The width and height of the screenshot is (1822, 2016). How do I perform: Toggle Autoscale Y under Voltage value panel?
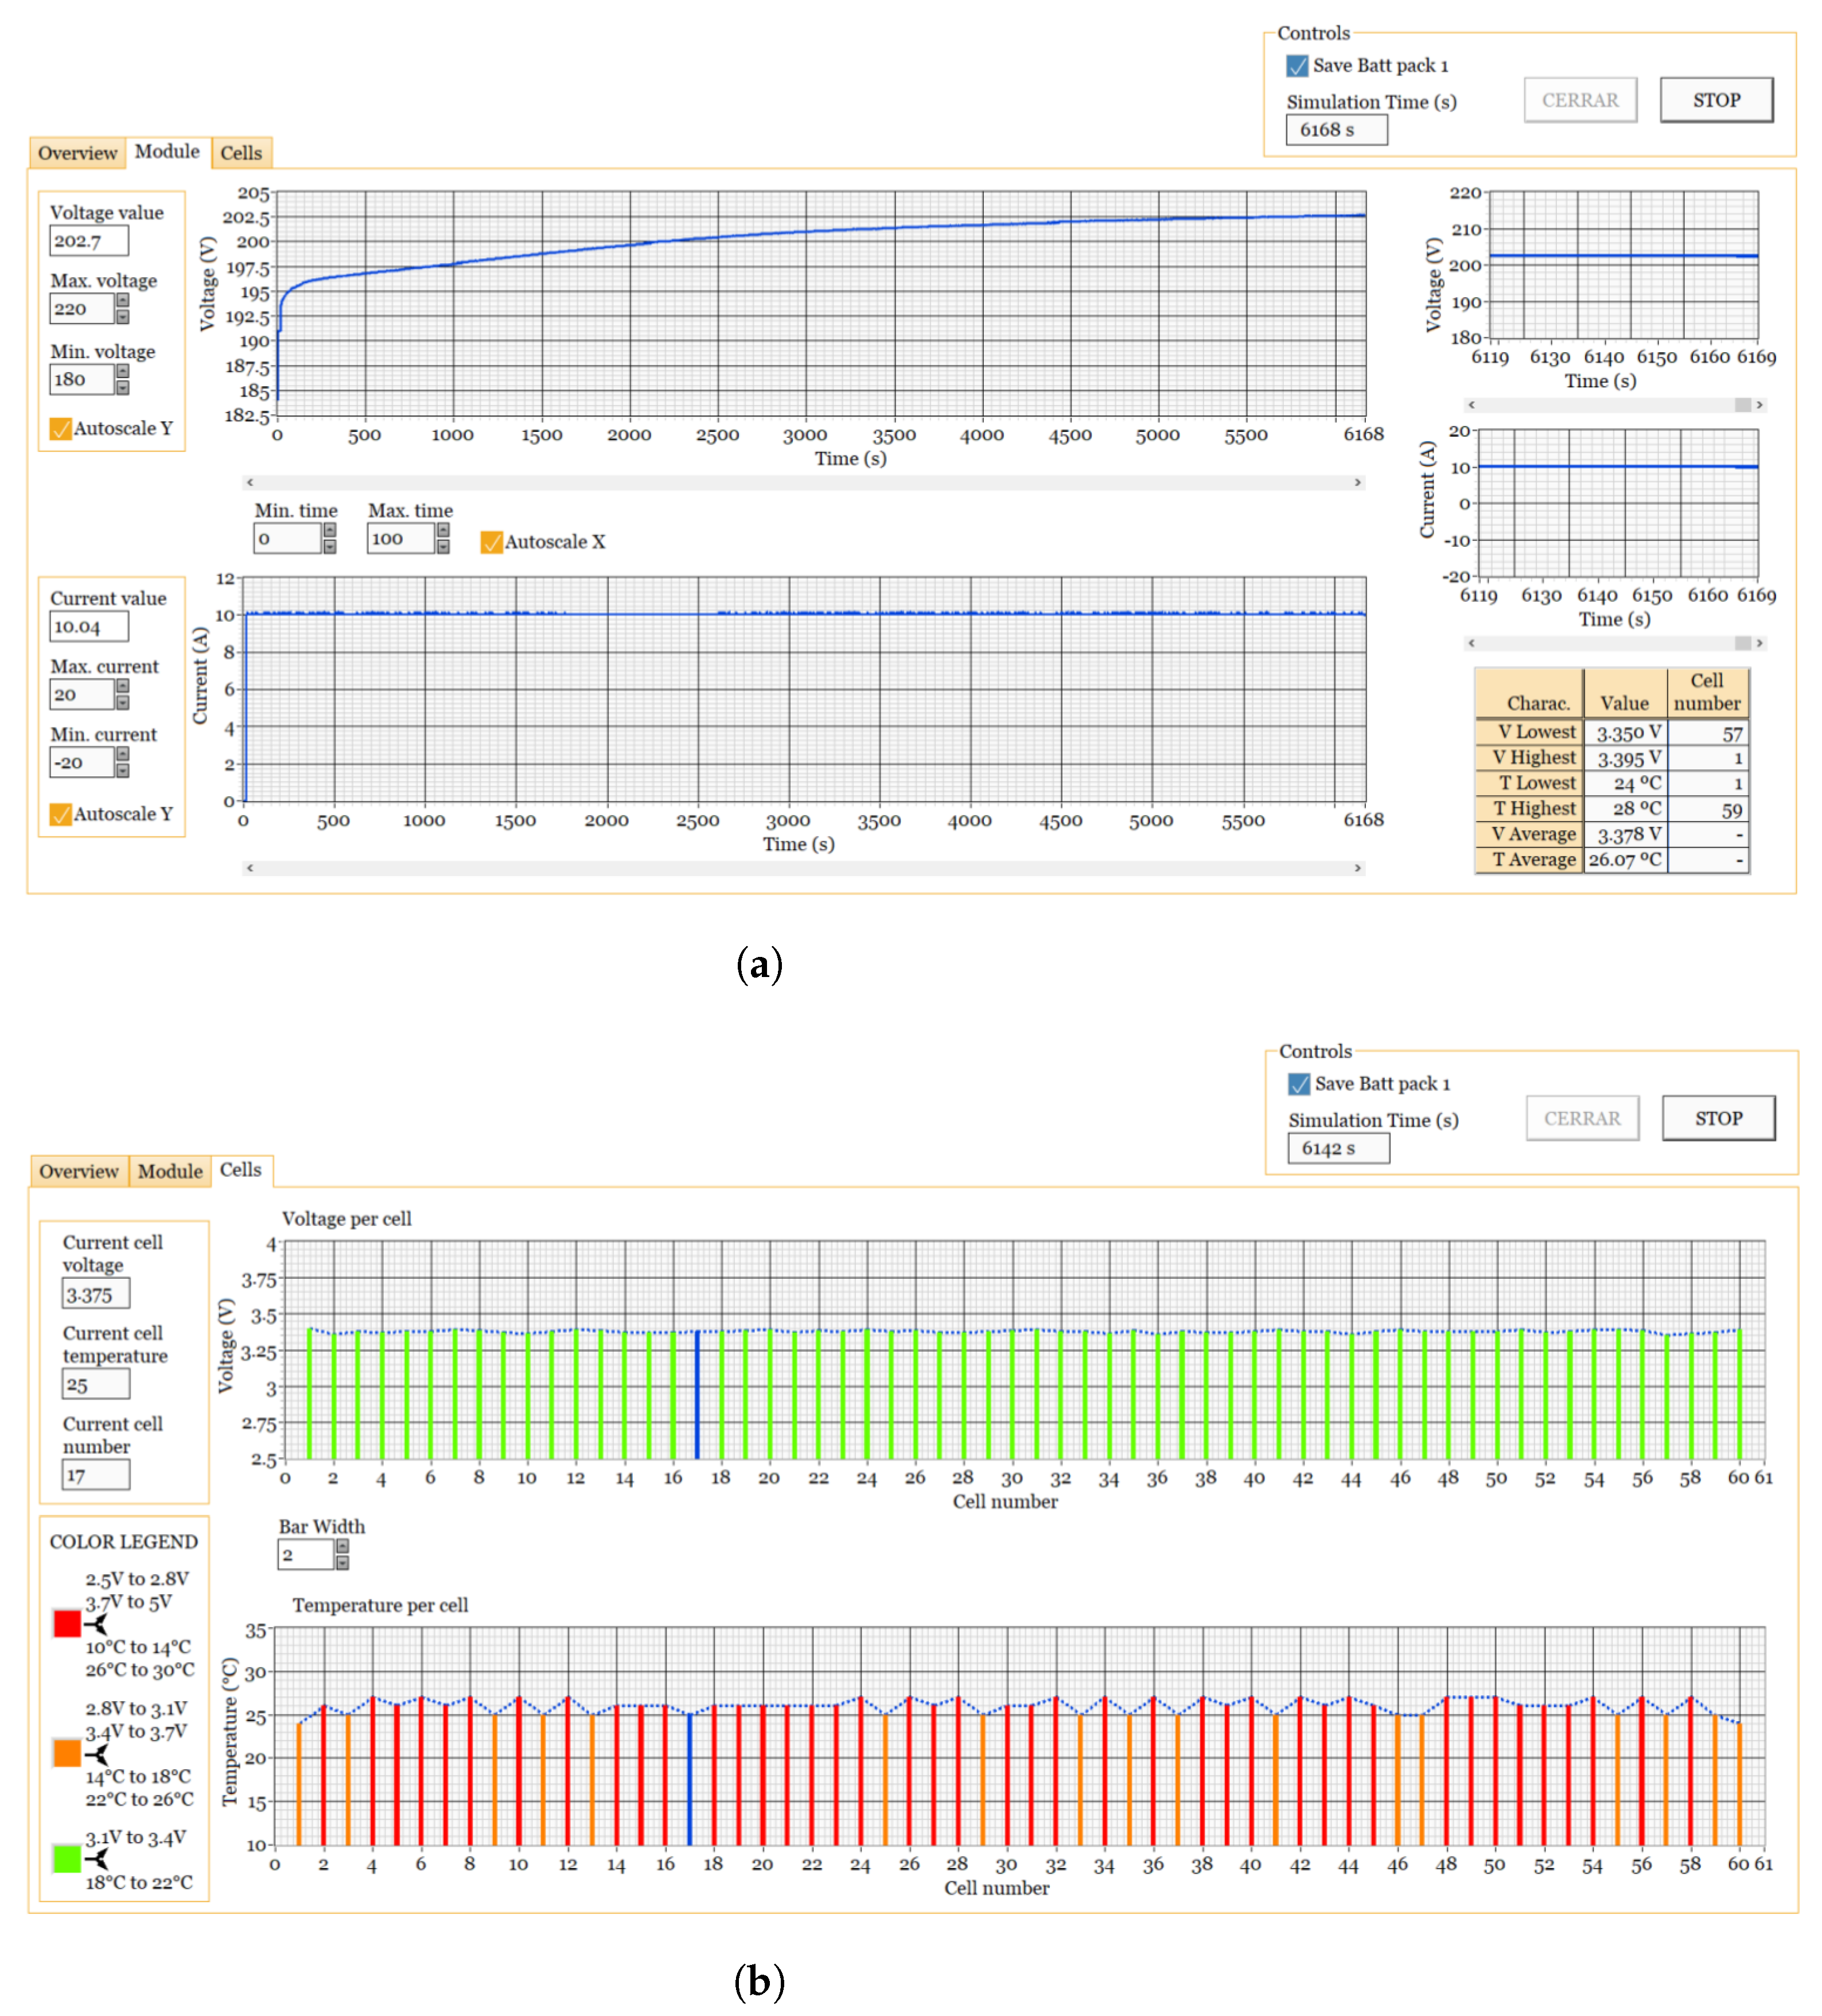pyautogui.click(x=61, y=429)
